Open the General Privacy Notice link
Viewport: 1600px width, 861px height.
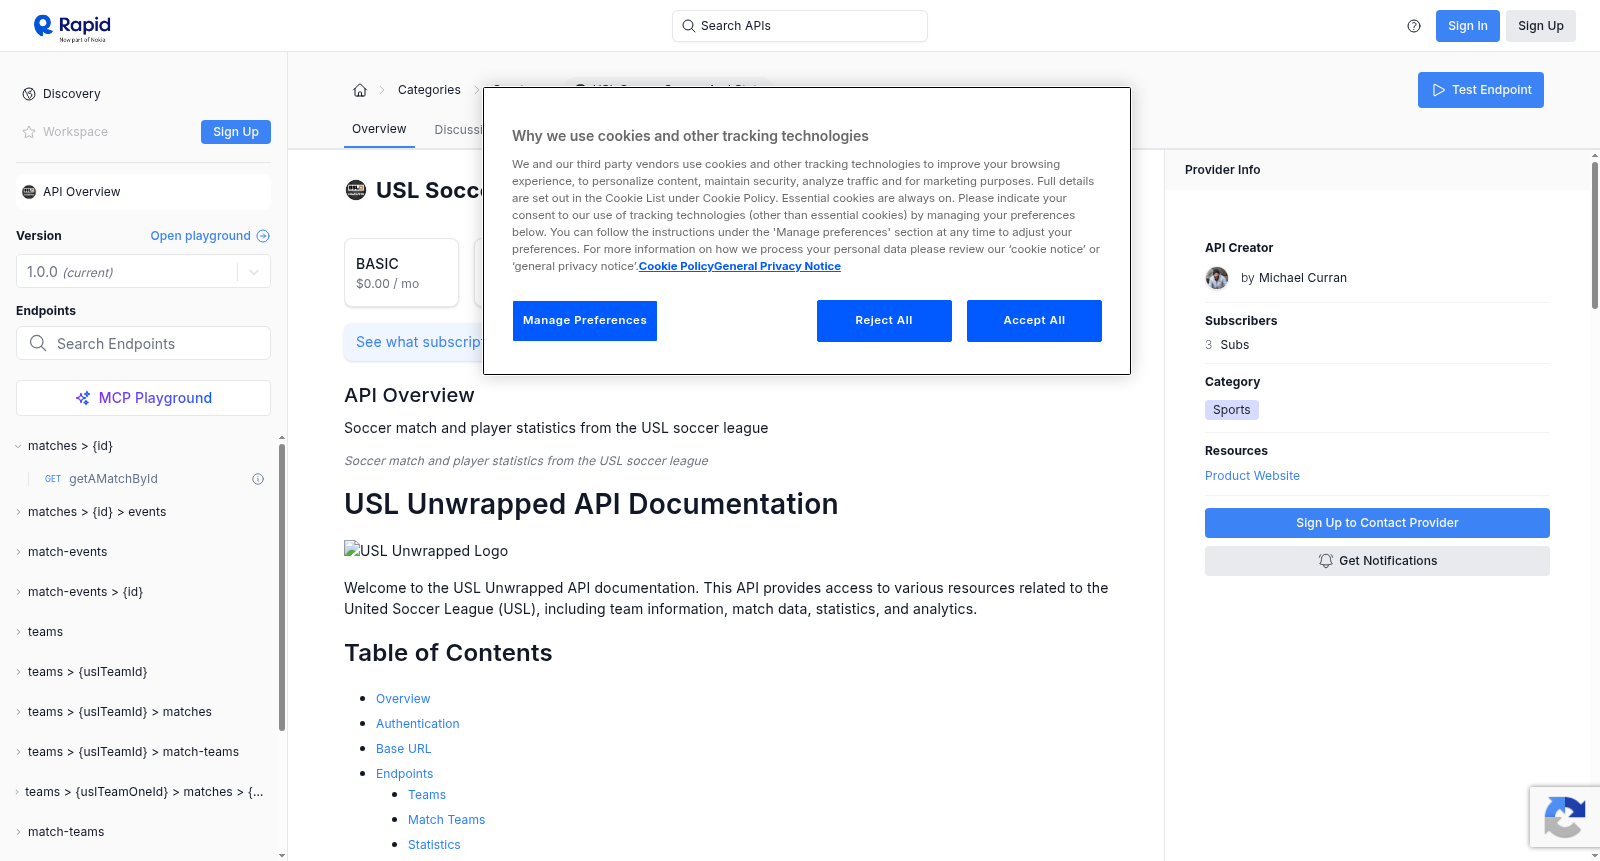tap(778, 267)
